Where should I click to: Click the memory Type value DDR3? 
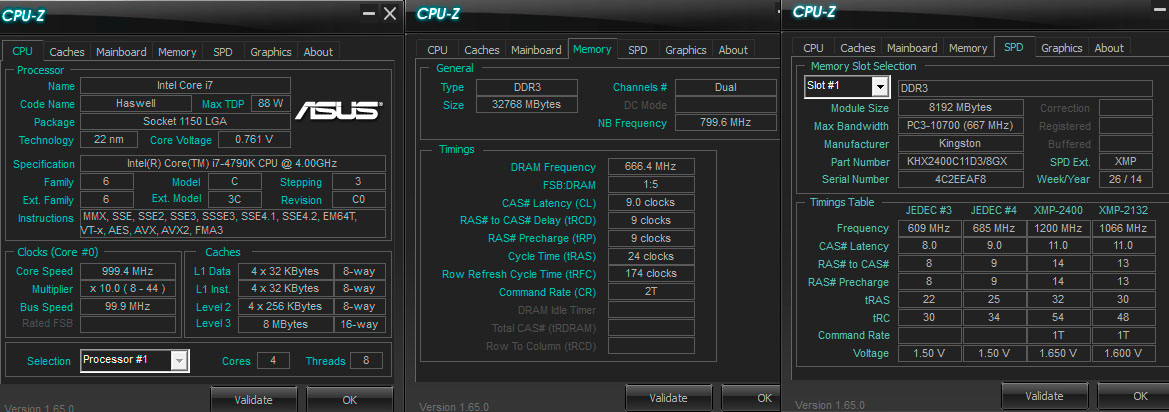point(526,87)
